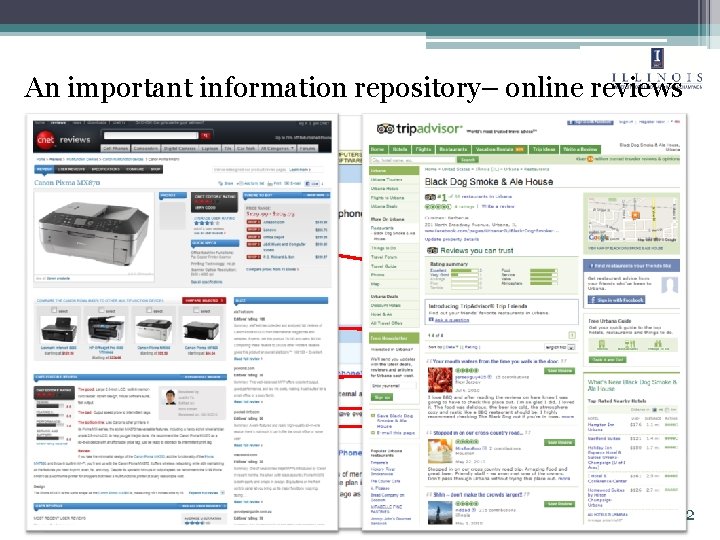This screenshot has height=540, width=720.
Task: Open the Forums tab on CNET
Action: pos(307,148)
